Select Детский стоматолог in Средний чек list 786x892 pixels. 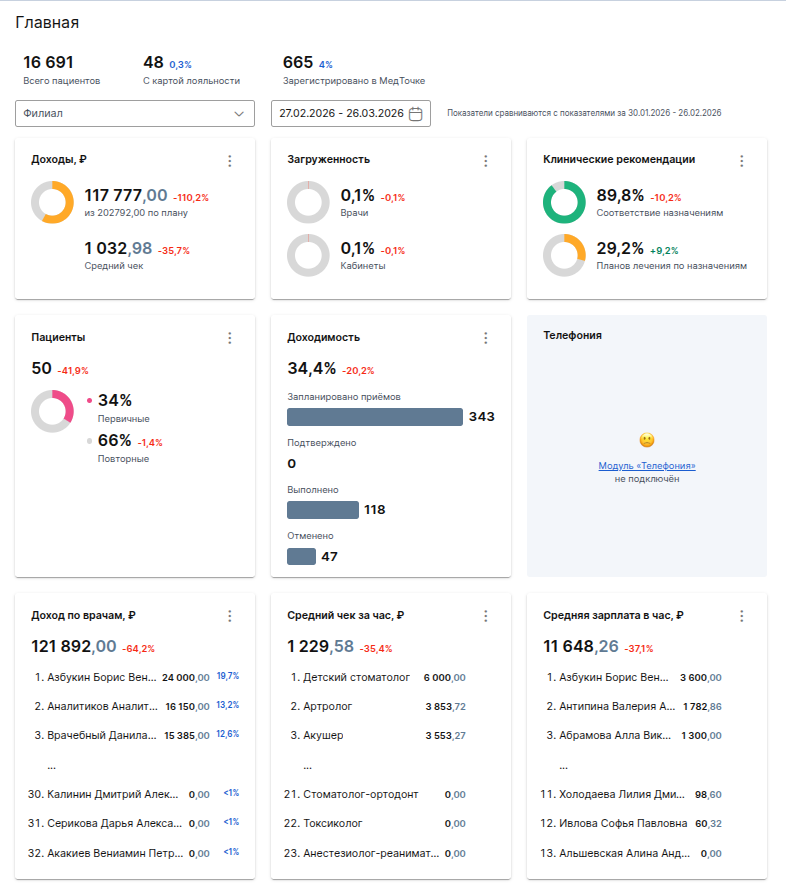[356, 677]
